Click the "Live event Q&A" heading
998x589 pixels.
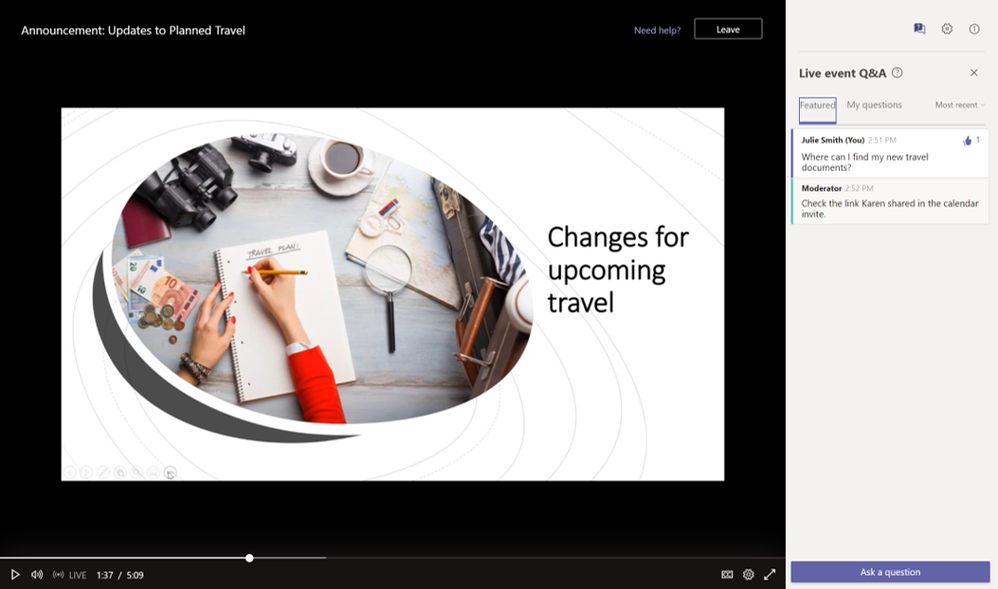tap(842, 73)
